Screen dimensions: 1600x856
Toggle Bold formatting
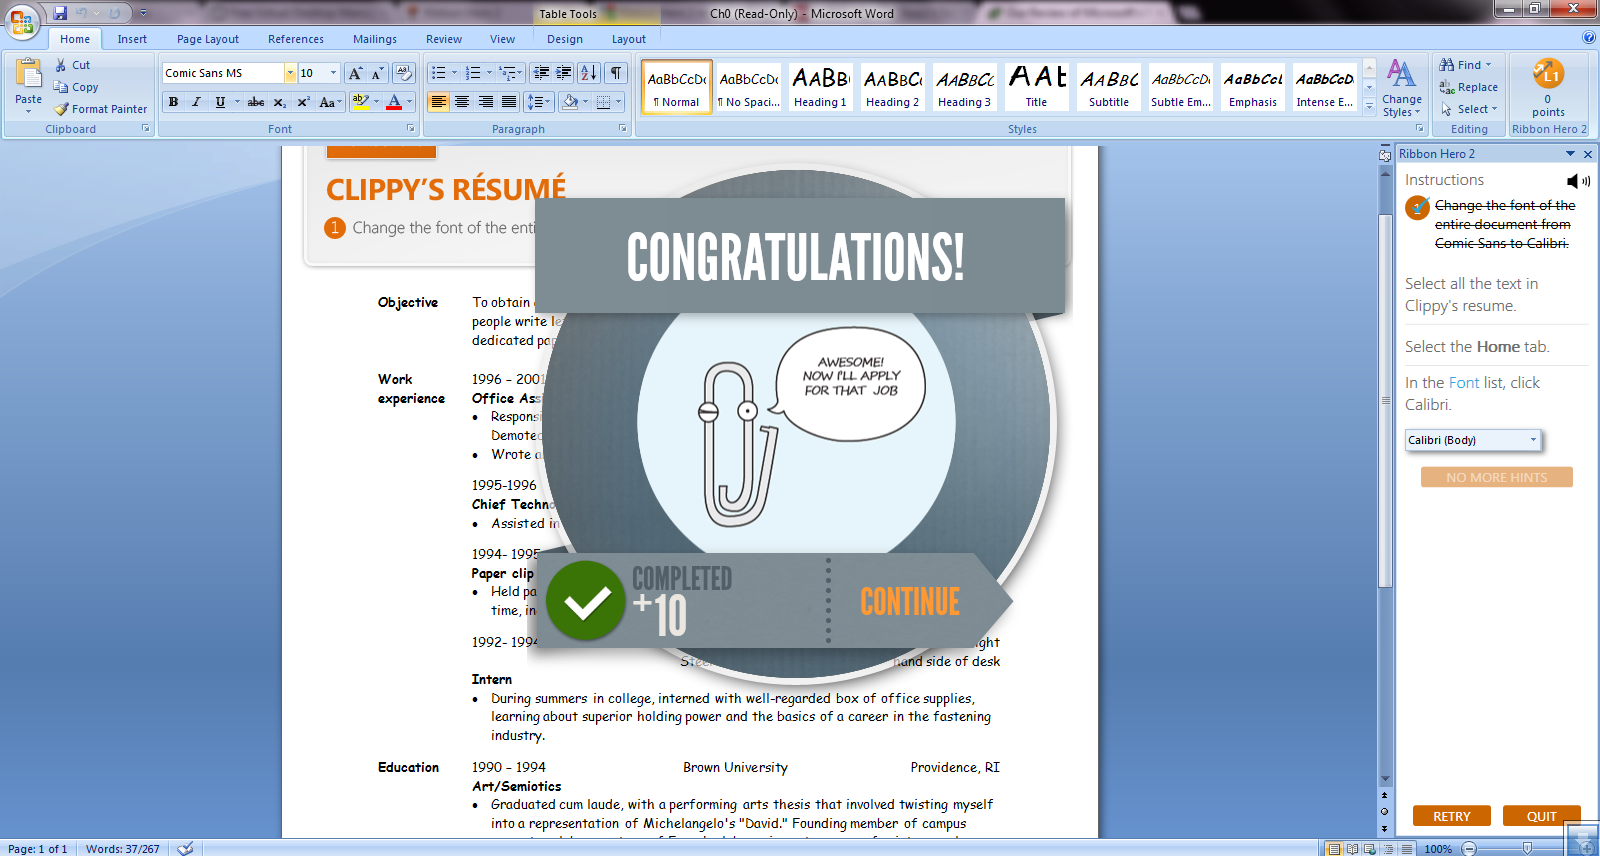click(174, 102)
